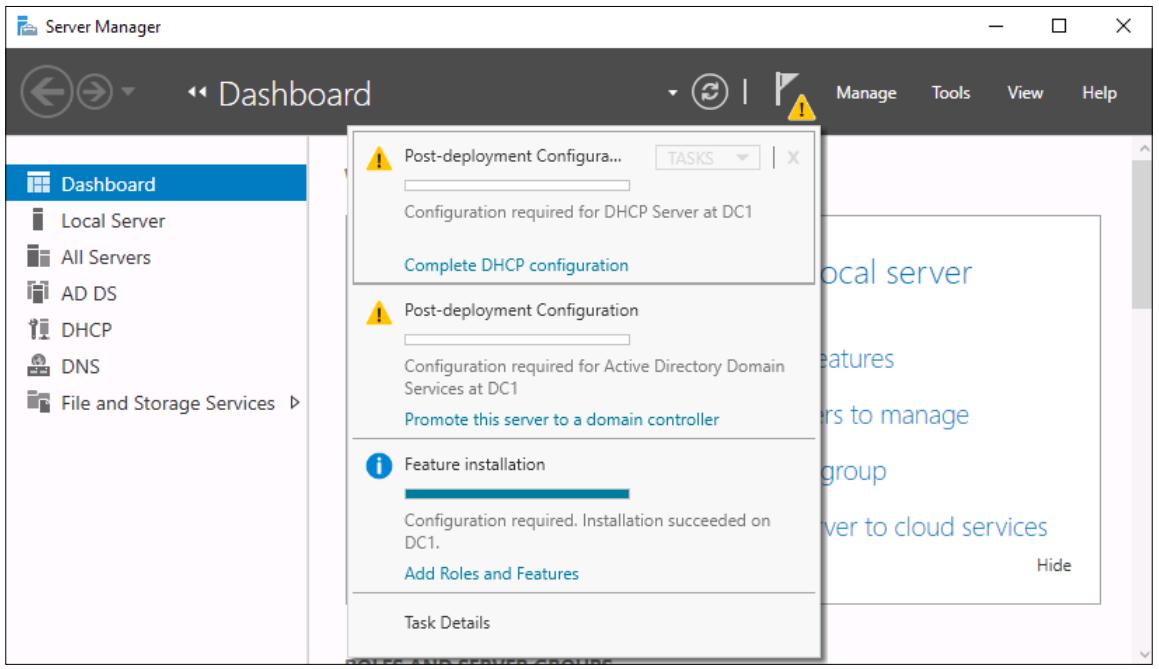
Task: Open the TASKS dropdown in DHCP notification
Action: (x=707, y=158)
